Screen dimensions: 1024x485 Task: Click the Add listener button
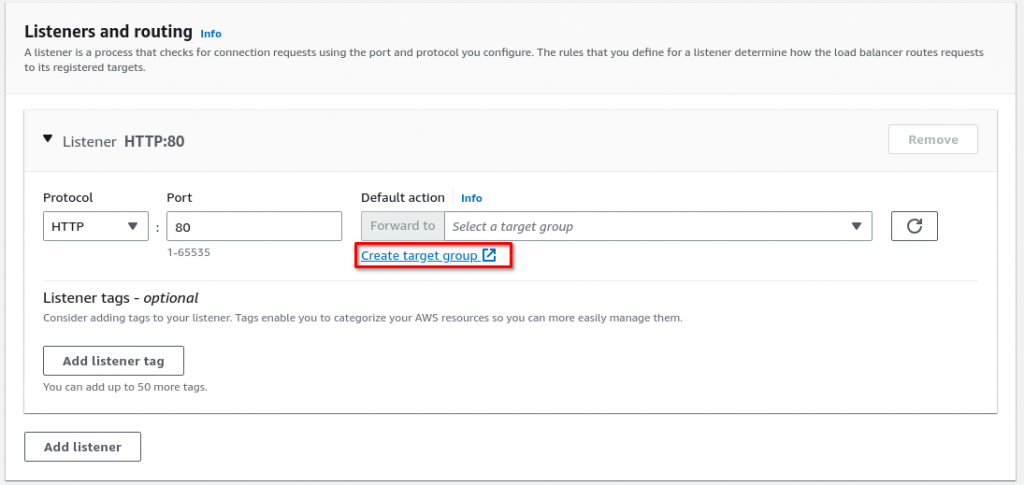click(x=82, y=447)
